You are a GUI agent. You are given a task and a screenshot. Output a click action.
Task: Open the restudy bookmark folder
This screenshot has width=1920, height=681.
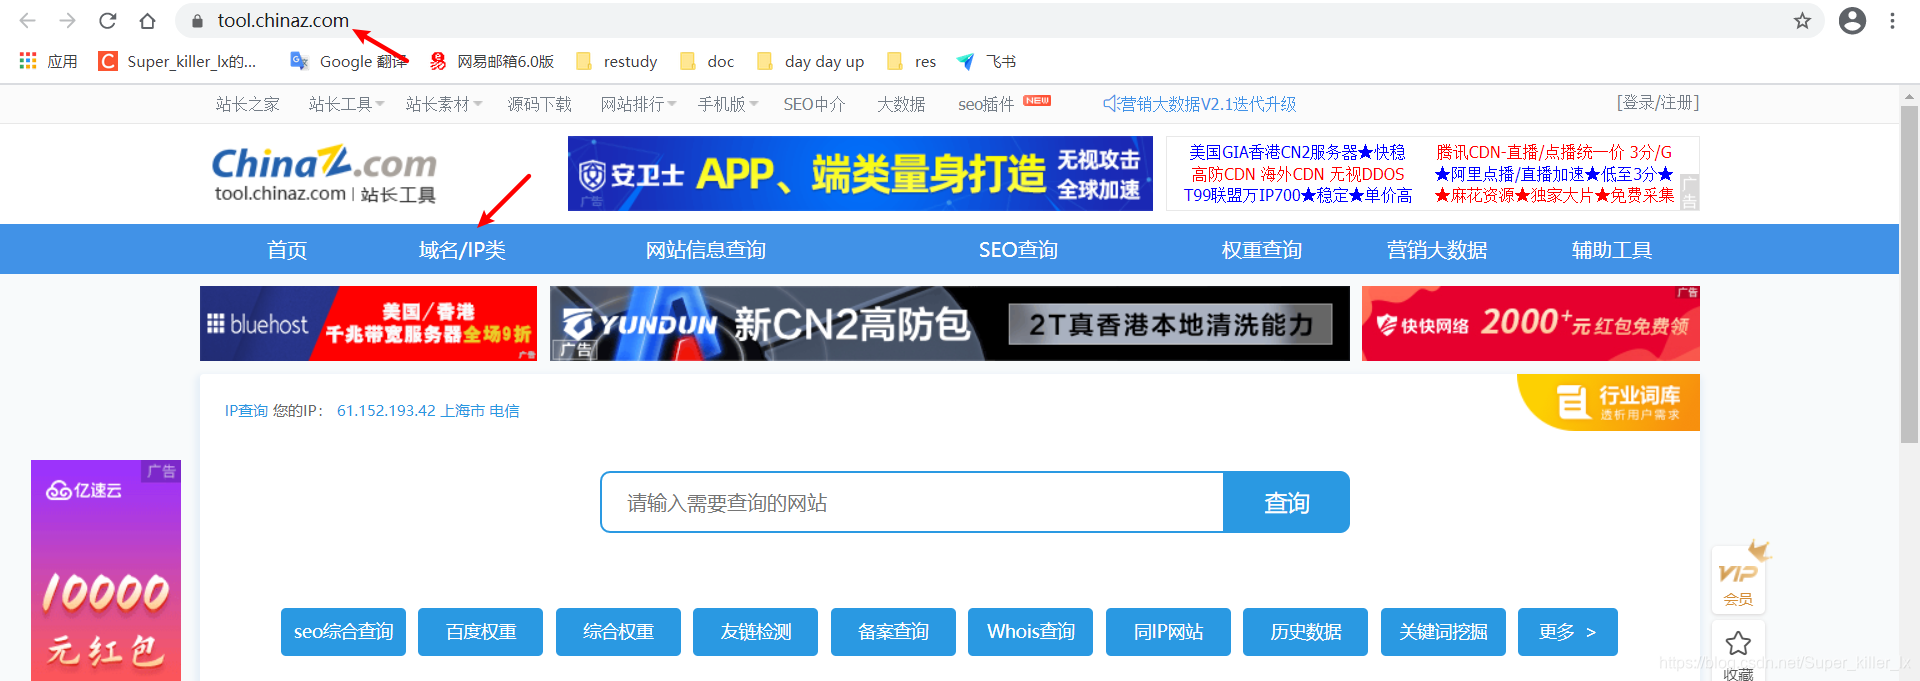(x=617, y=61)
